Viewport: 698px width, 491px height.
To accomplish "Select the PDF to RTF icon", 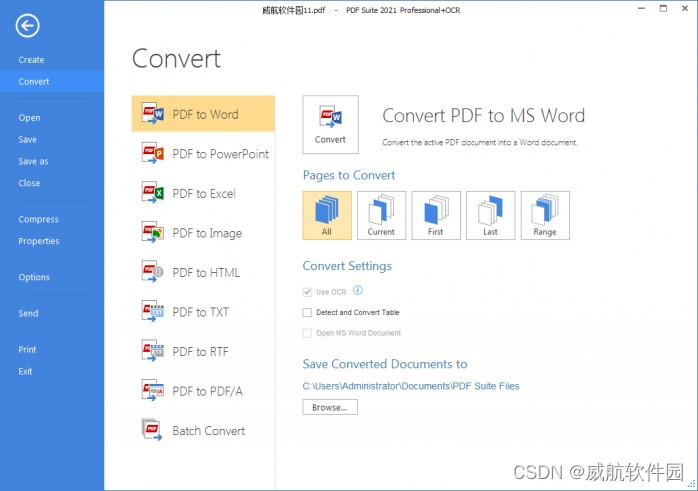I will [153, 351].
